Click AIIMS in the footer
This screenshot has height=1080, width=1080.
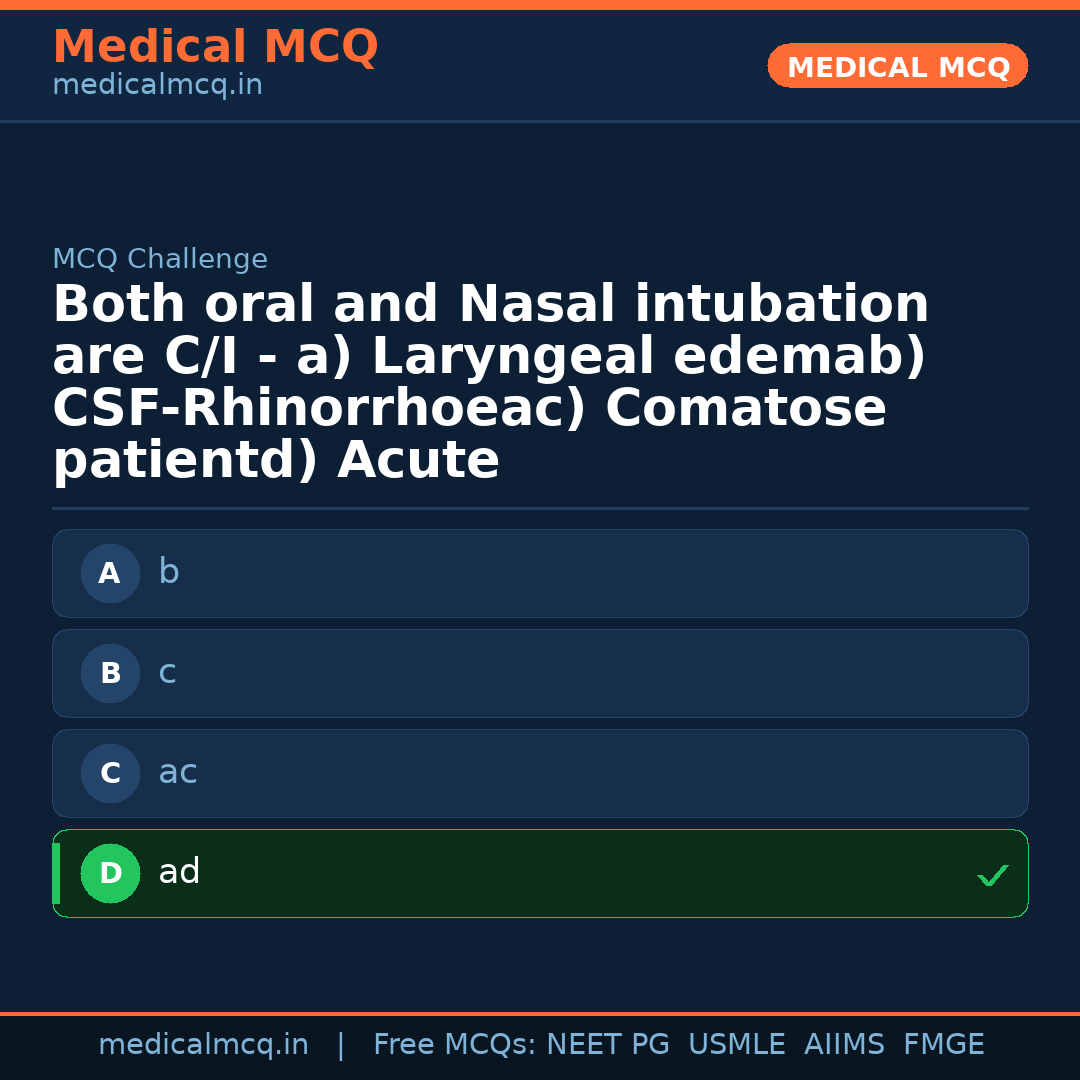[844, 1045]
